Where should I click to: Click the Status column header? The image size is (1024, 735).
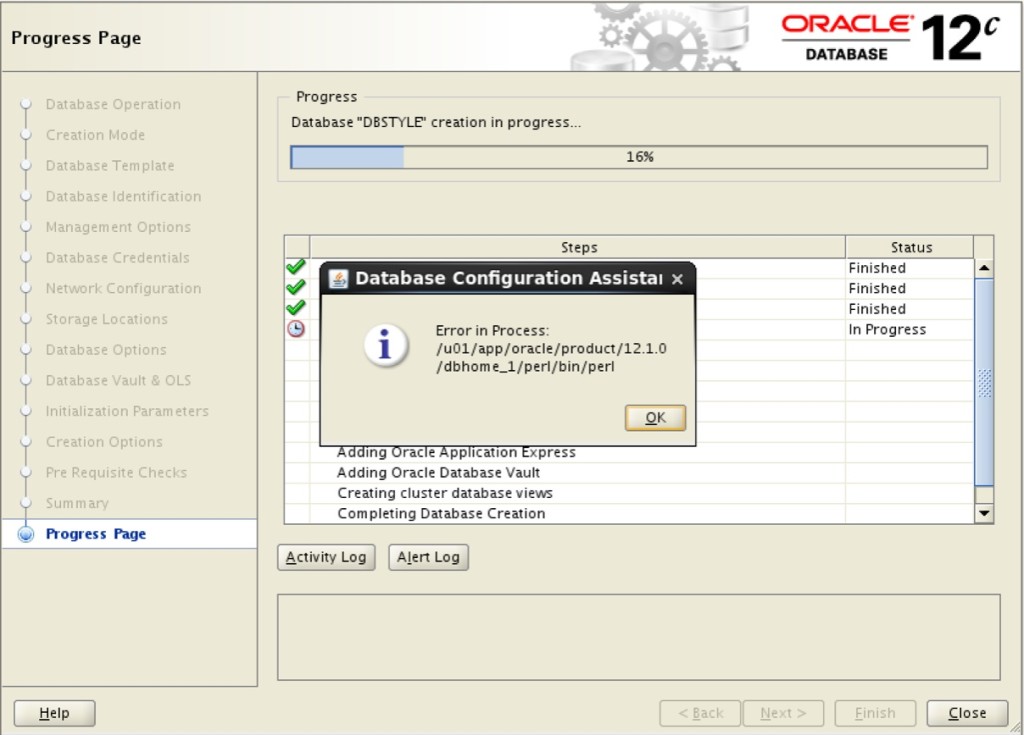pyautogui.click(x=910, y=247)
